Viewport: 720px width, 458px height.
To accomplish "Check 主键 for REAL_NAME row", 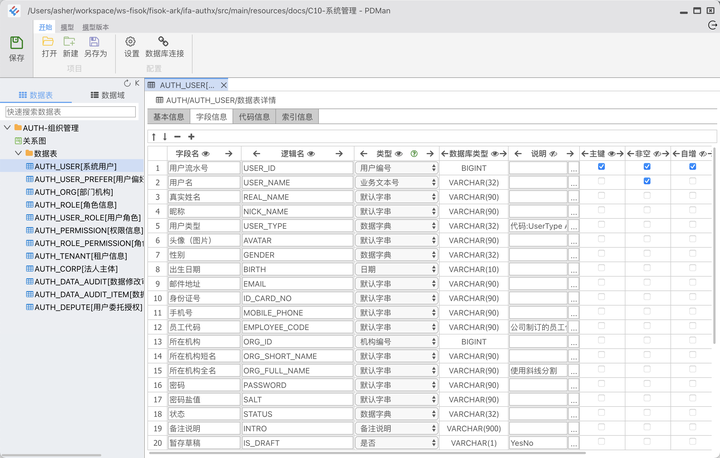I will [601, 196].
